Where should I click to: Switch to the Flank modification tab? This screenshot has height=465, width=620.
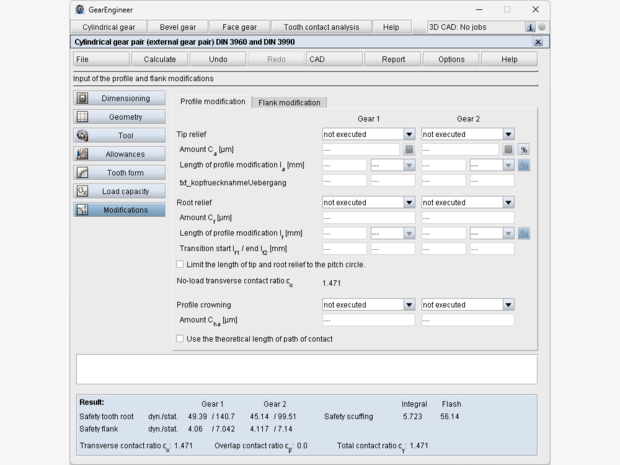pyautogui.click(x=289, y=103)
